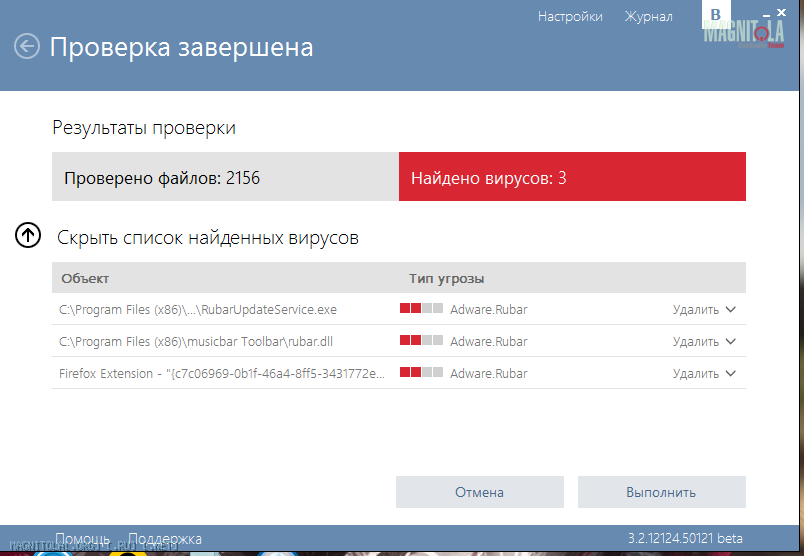Click the Отмена button
Image resolution: width=804 pixels, height=556 pixels.
tap(479, 492)
